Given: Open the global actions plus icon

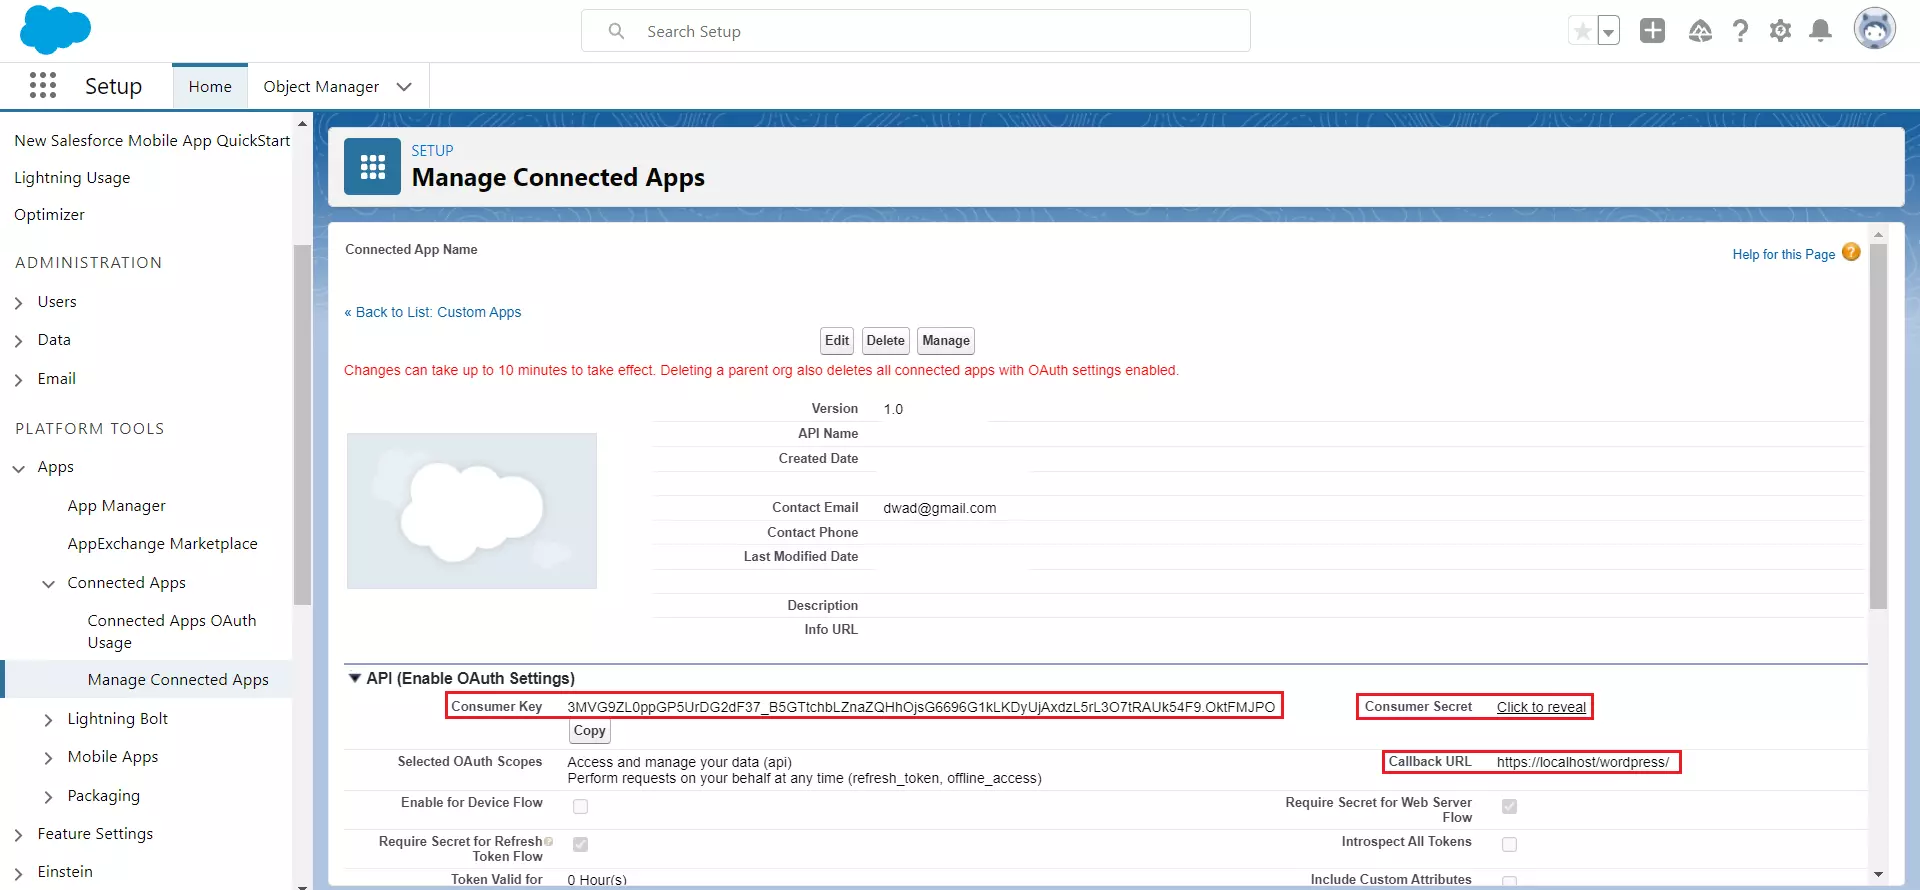Looking at the screenshot, I should [x=1652, y=31].
